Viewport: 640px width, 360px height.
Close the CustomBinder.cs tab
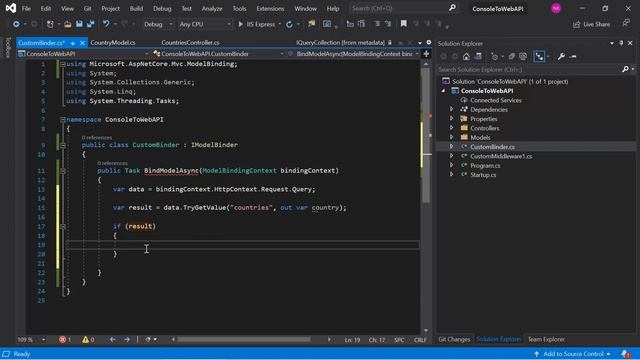pos(82,43)
